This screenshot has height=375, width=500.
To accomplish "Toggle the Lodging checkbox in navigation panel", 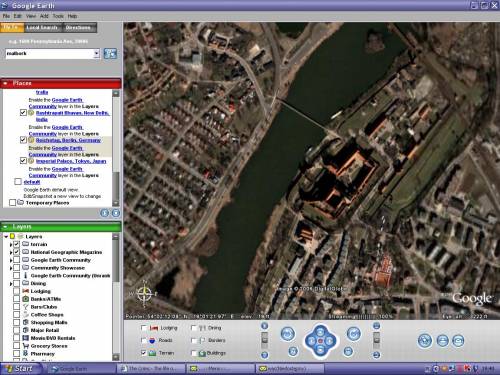I will pos(144,328).
